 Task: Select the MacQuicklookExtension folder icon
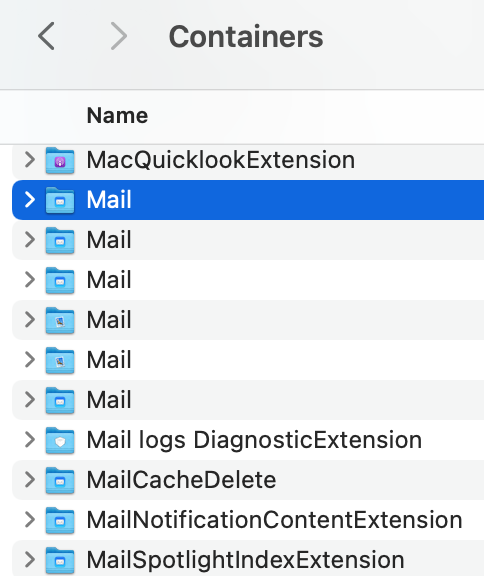60,160
